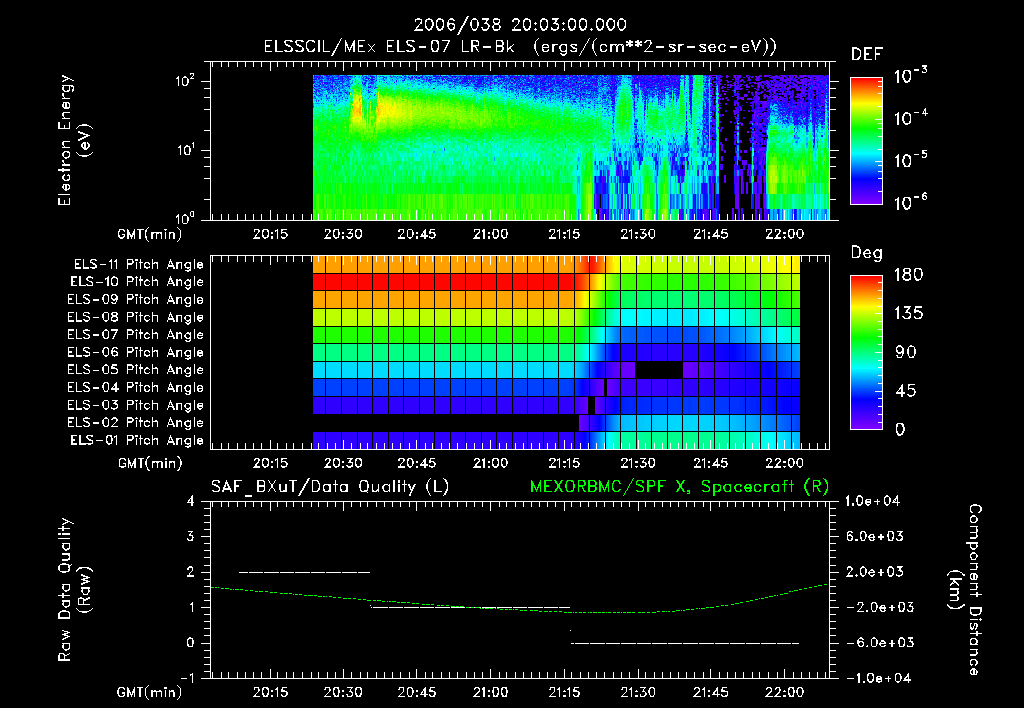Select the ELS-09 Pitch Angle row label
Viewport: 1024px width, 708px height.
(x=135, y=299)
